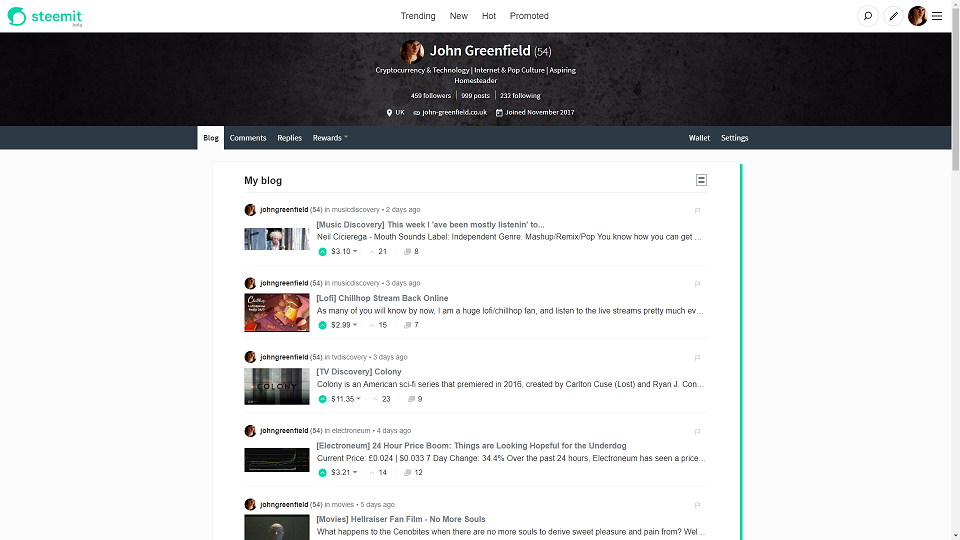
Task: Click author avatar on Colony post
Action: [250, 357]
